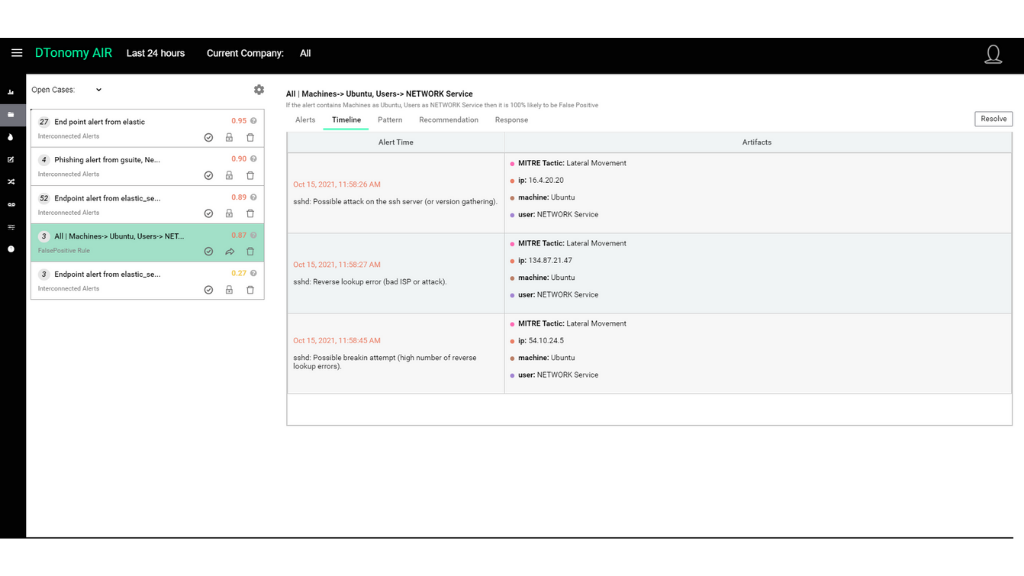Viewport: 1024px width, 576px height.
Task: Open the case list settings gear
Action: 259,90
